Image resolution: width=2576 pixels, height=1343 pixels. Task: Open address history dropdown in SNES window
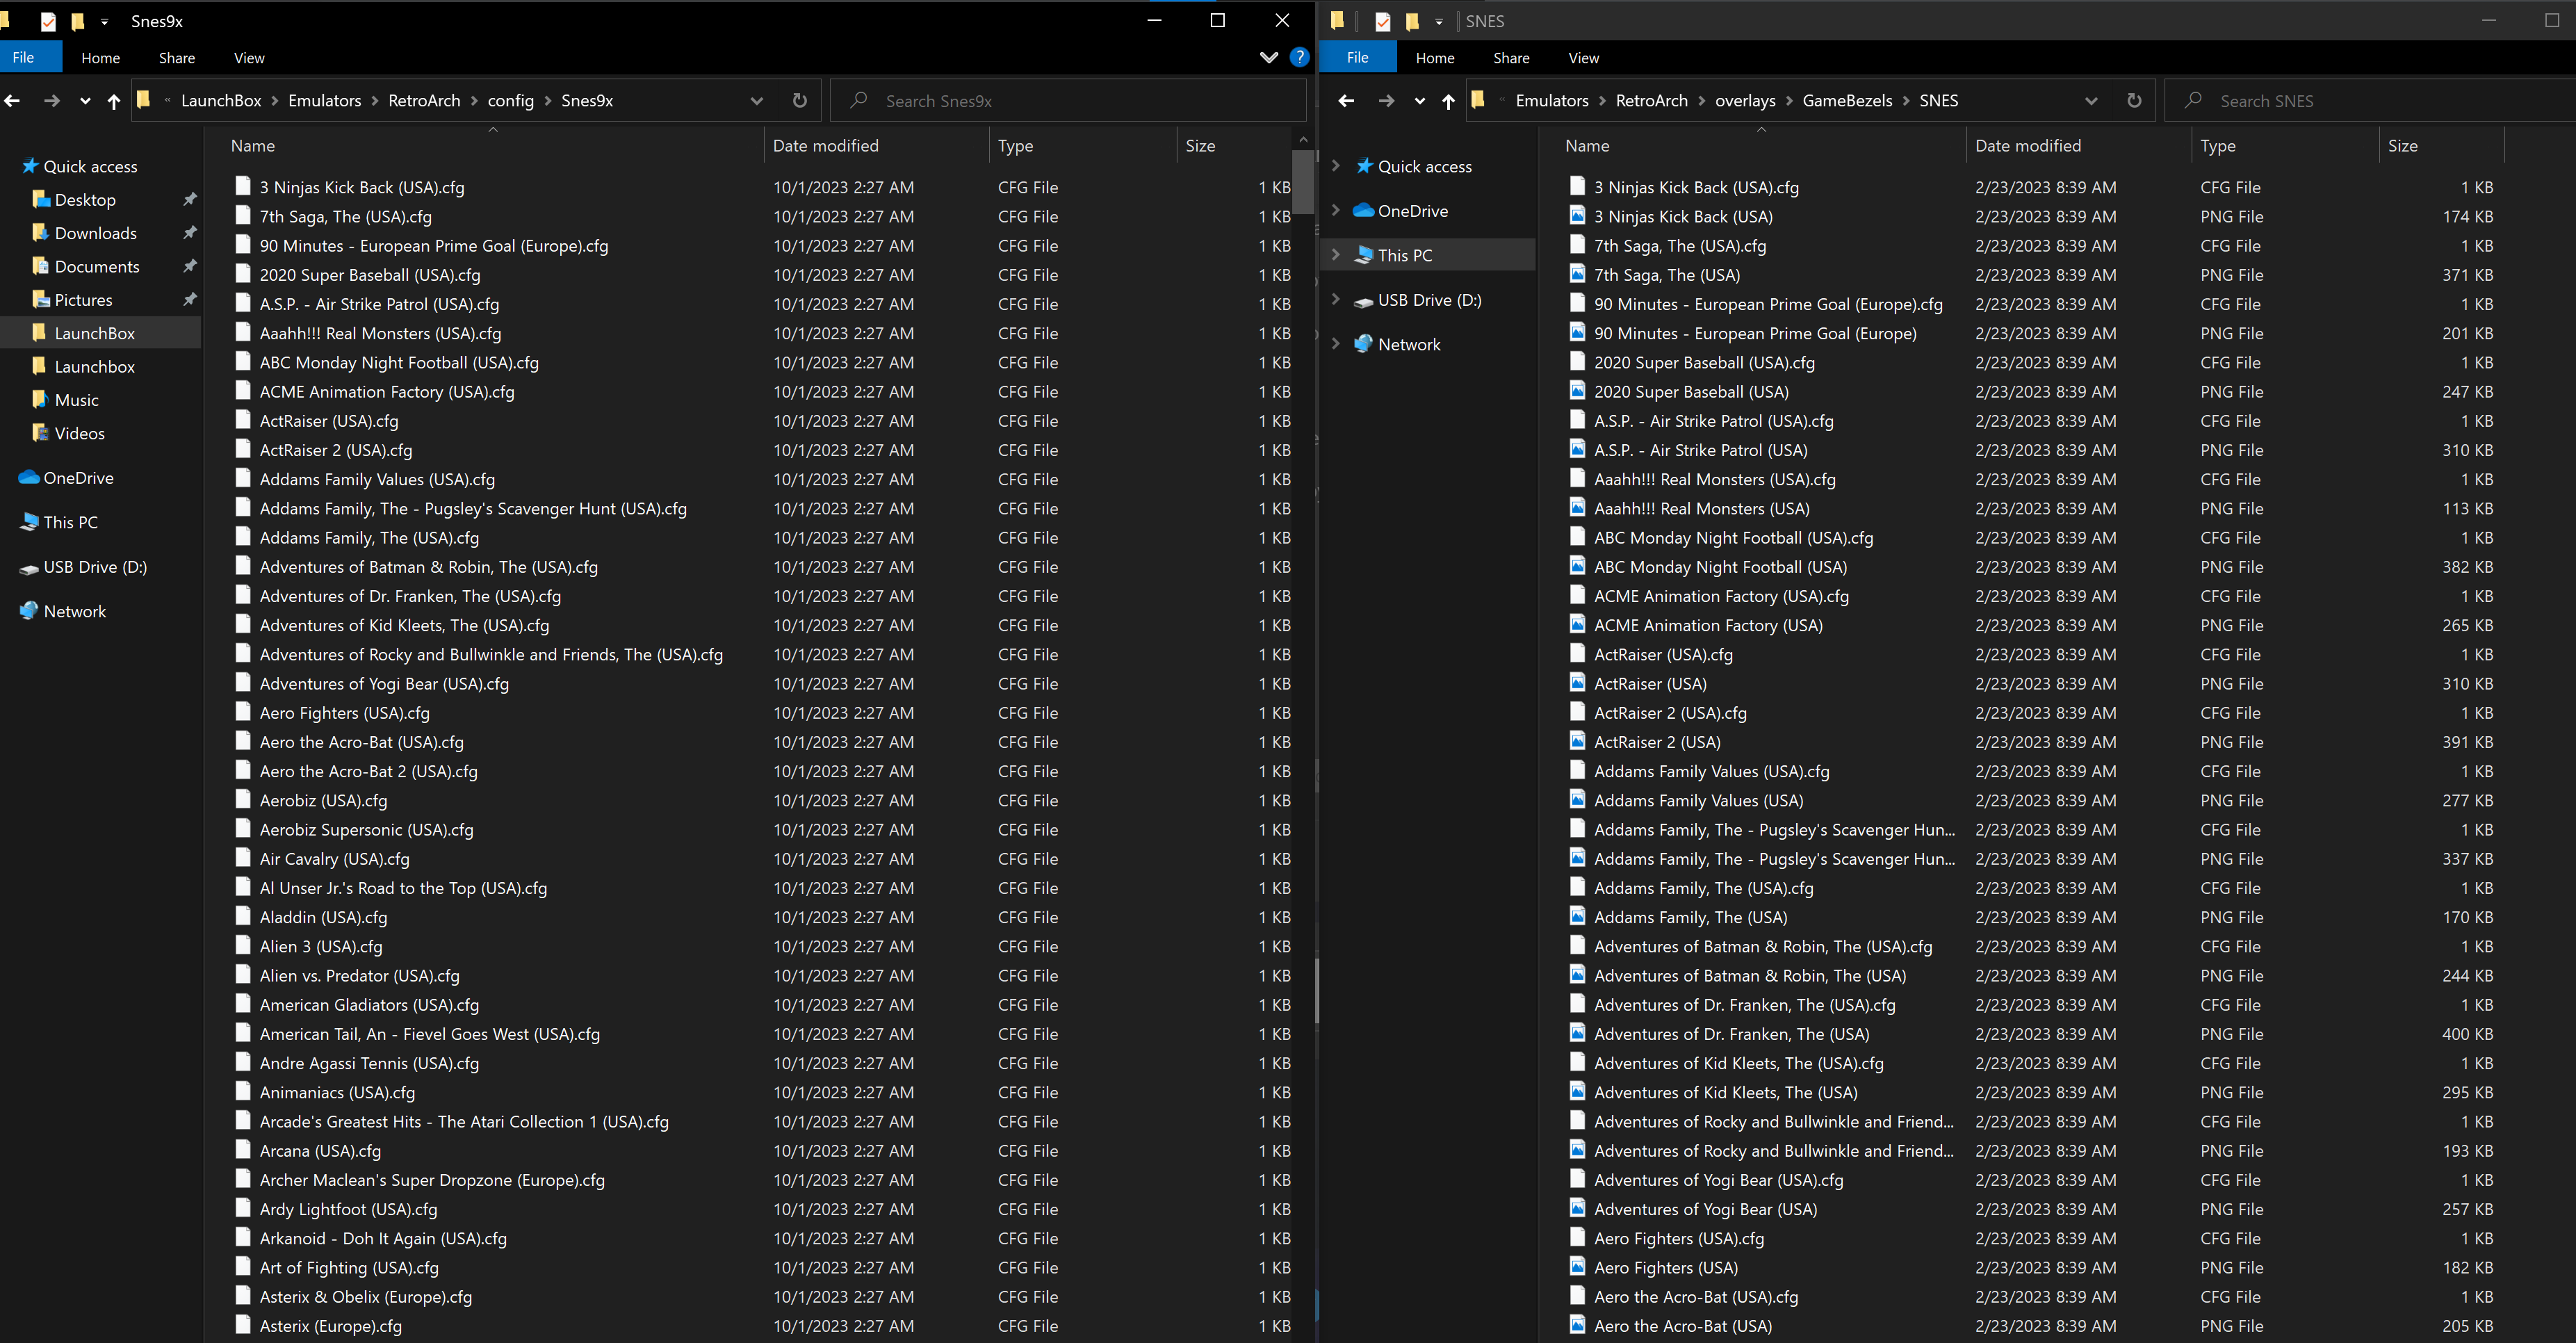[x=2091, y=101]
